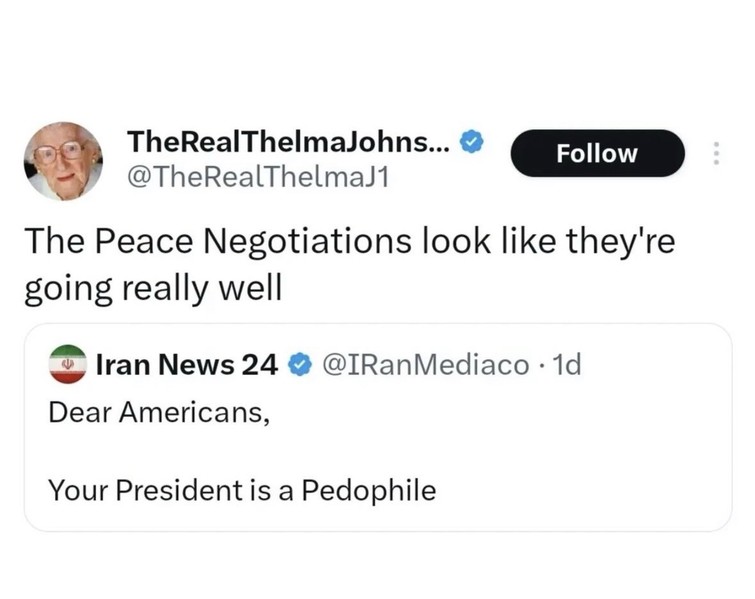Open the TheRealThelmaJohns display name link
The width and height of the screenshot is (755, 599).
(289, 143)
